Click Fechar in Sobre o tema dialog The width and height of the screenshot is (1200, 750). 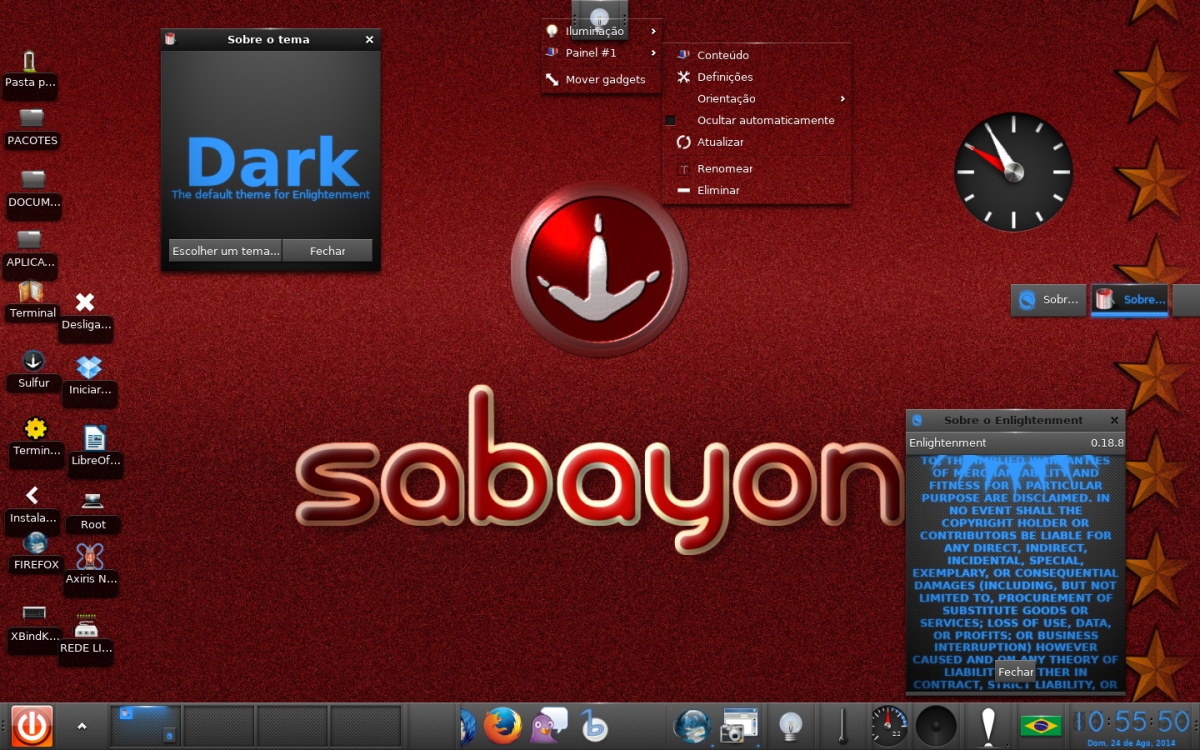(x=328, y=251)
